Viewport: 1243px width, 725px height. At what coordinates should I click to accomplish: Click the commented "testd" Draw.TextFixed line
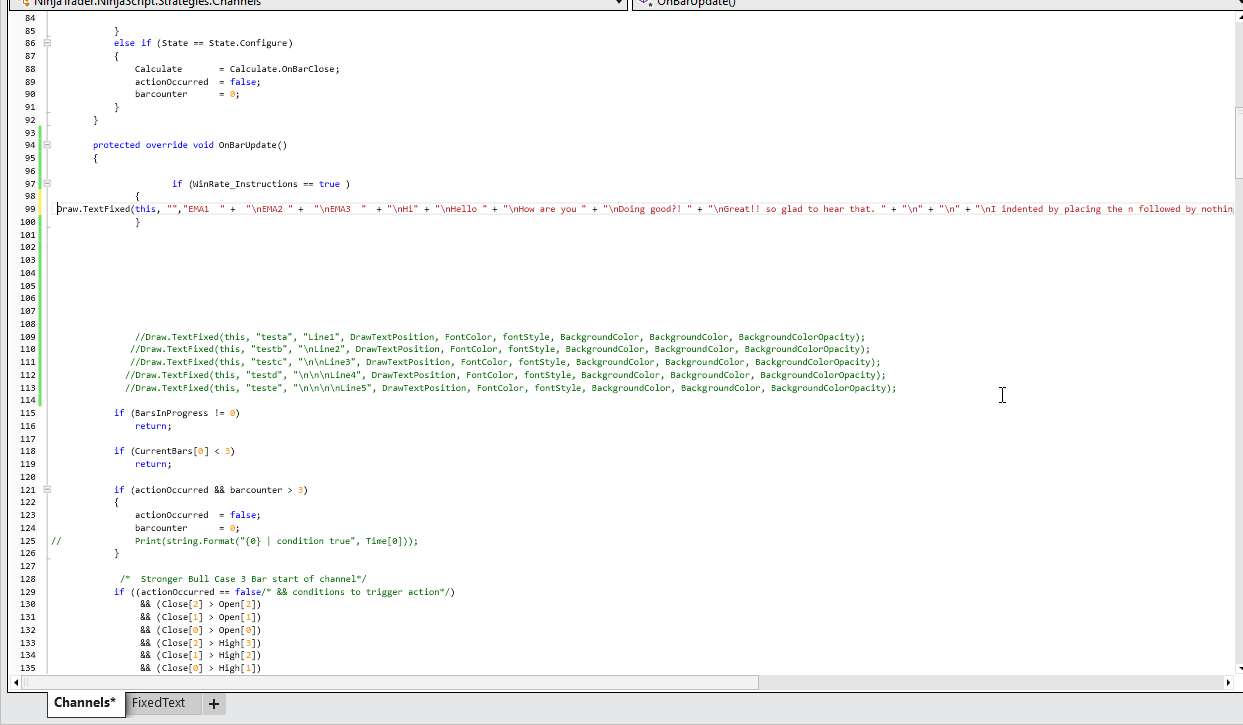coord(505,375)
